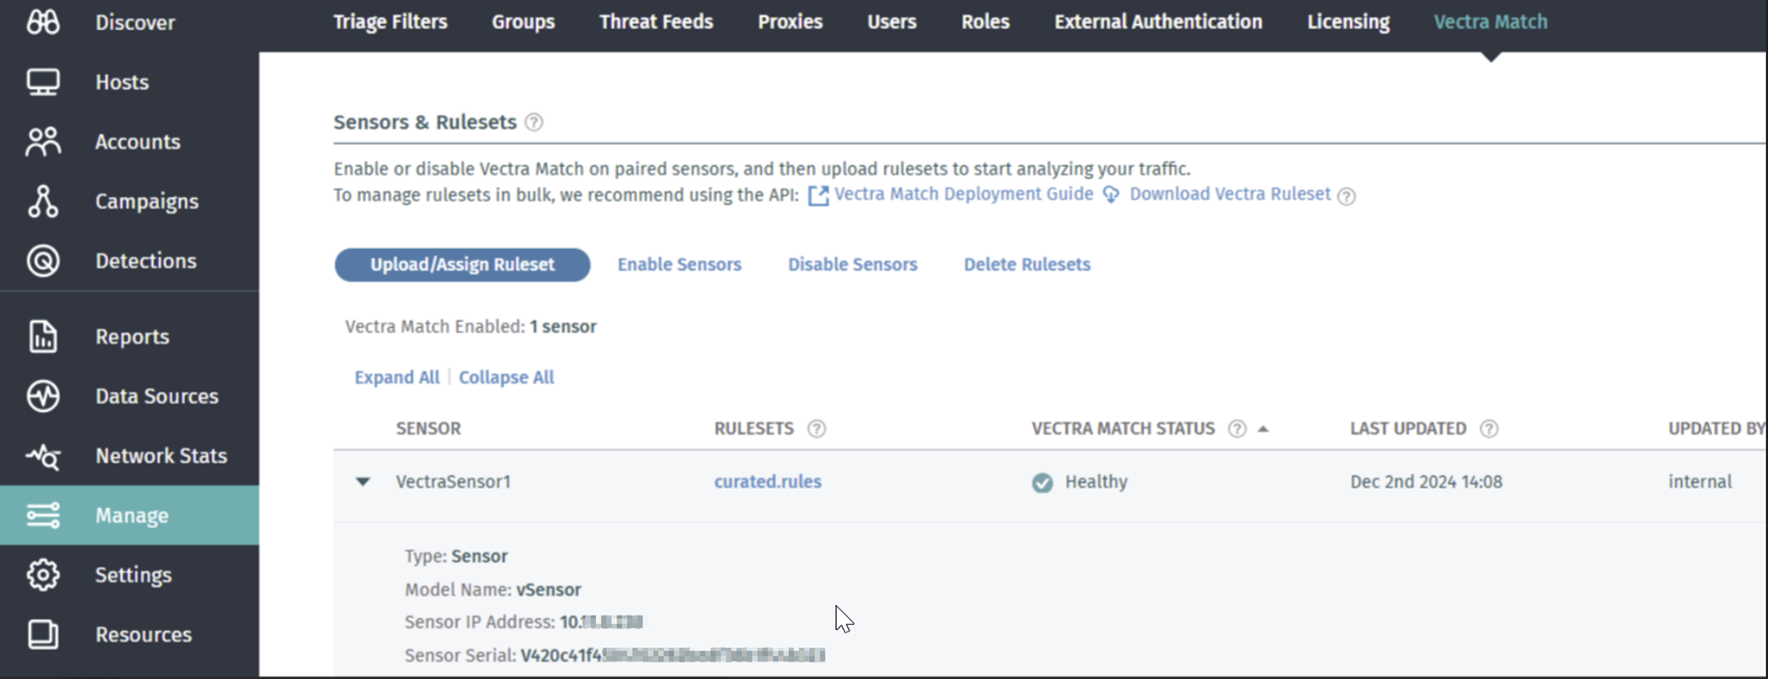Click the Upload/Assign Ruleset button
The image size is (1768, 679).
pyautogui.click(x=462, y=265)
